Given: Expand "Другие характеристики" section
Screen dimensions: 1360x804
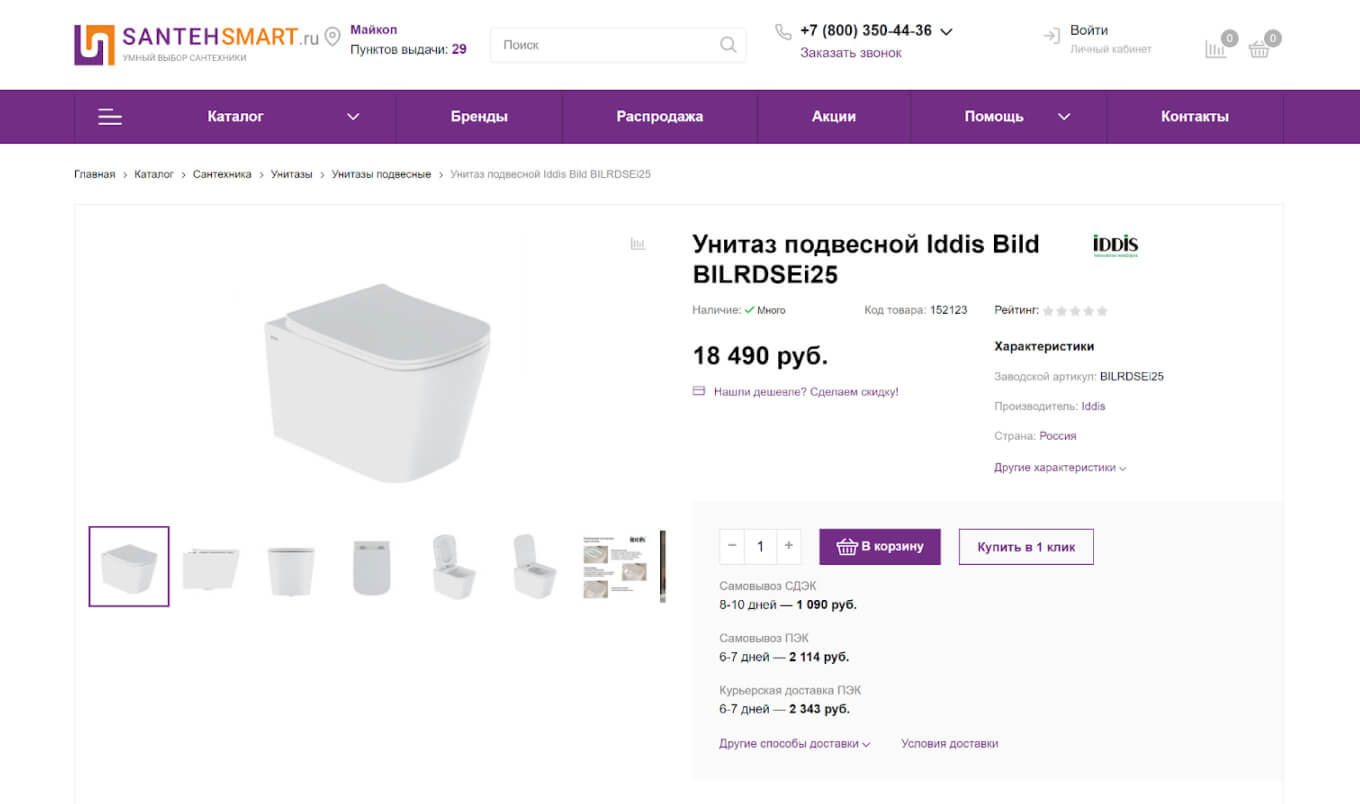Looking at the screenshot, I should (x=1060, y=468).
